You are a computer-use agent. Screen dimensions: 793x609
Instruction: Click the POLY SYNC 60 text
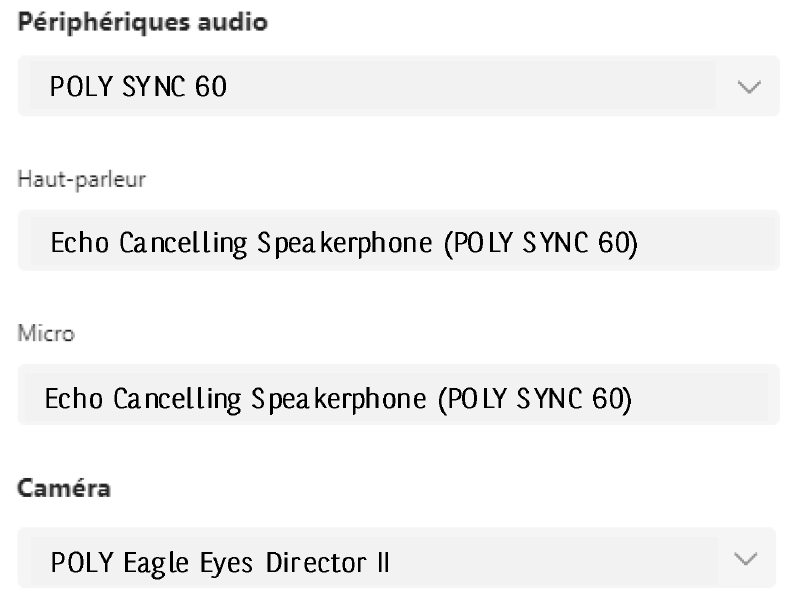(x=139, y=88)
